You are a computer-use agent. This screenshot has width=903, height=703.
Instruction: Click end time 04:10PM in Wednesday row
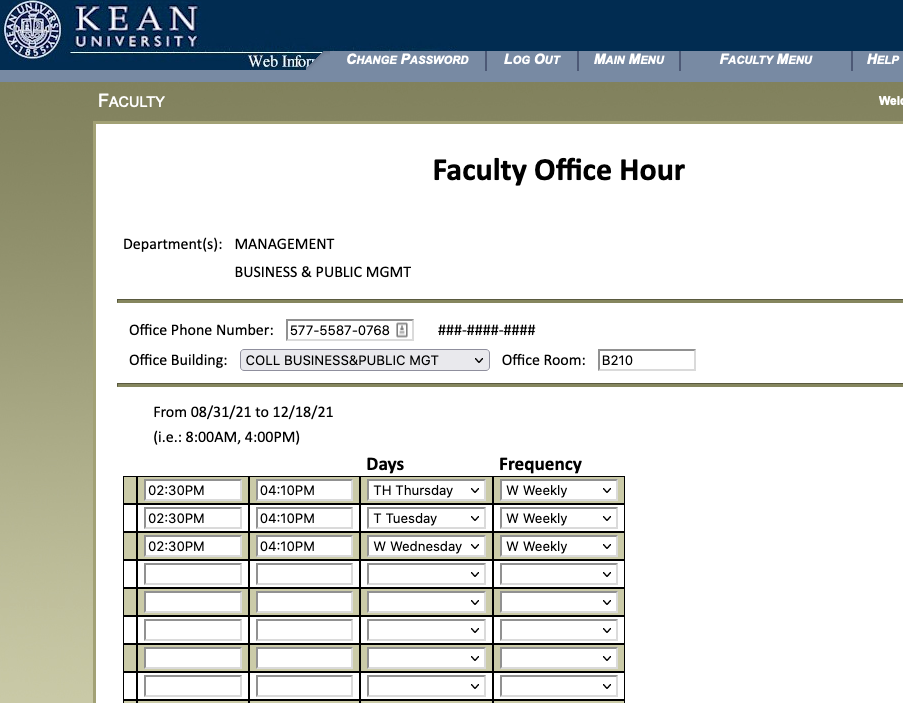[304, 546]
